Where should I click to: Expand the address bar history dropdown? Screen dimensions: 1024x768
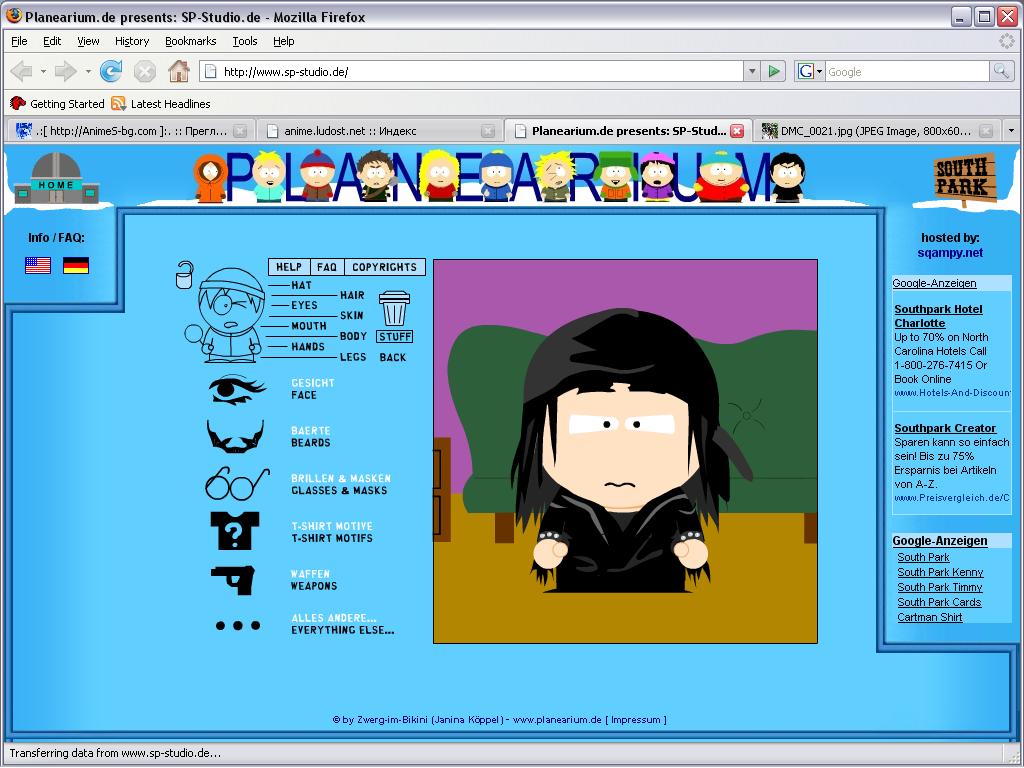coord(752,71)
